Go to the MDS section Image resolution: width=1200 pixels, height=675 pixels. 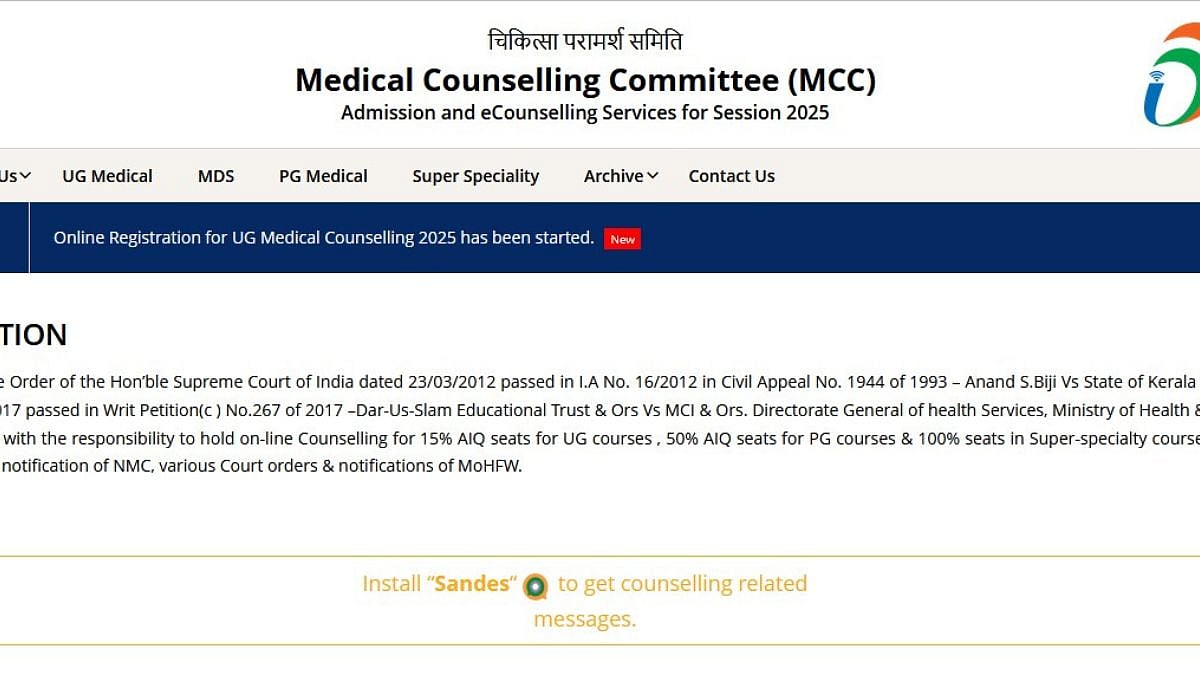(x=216, y=176)
